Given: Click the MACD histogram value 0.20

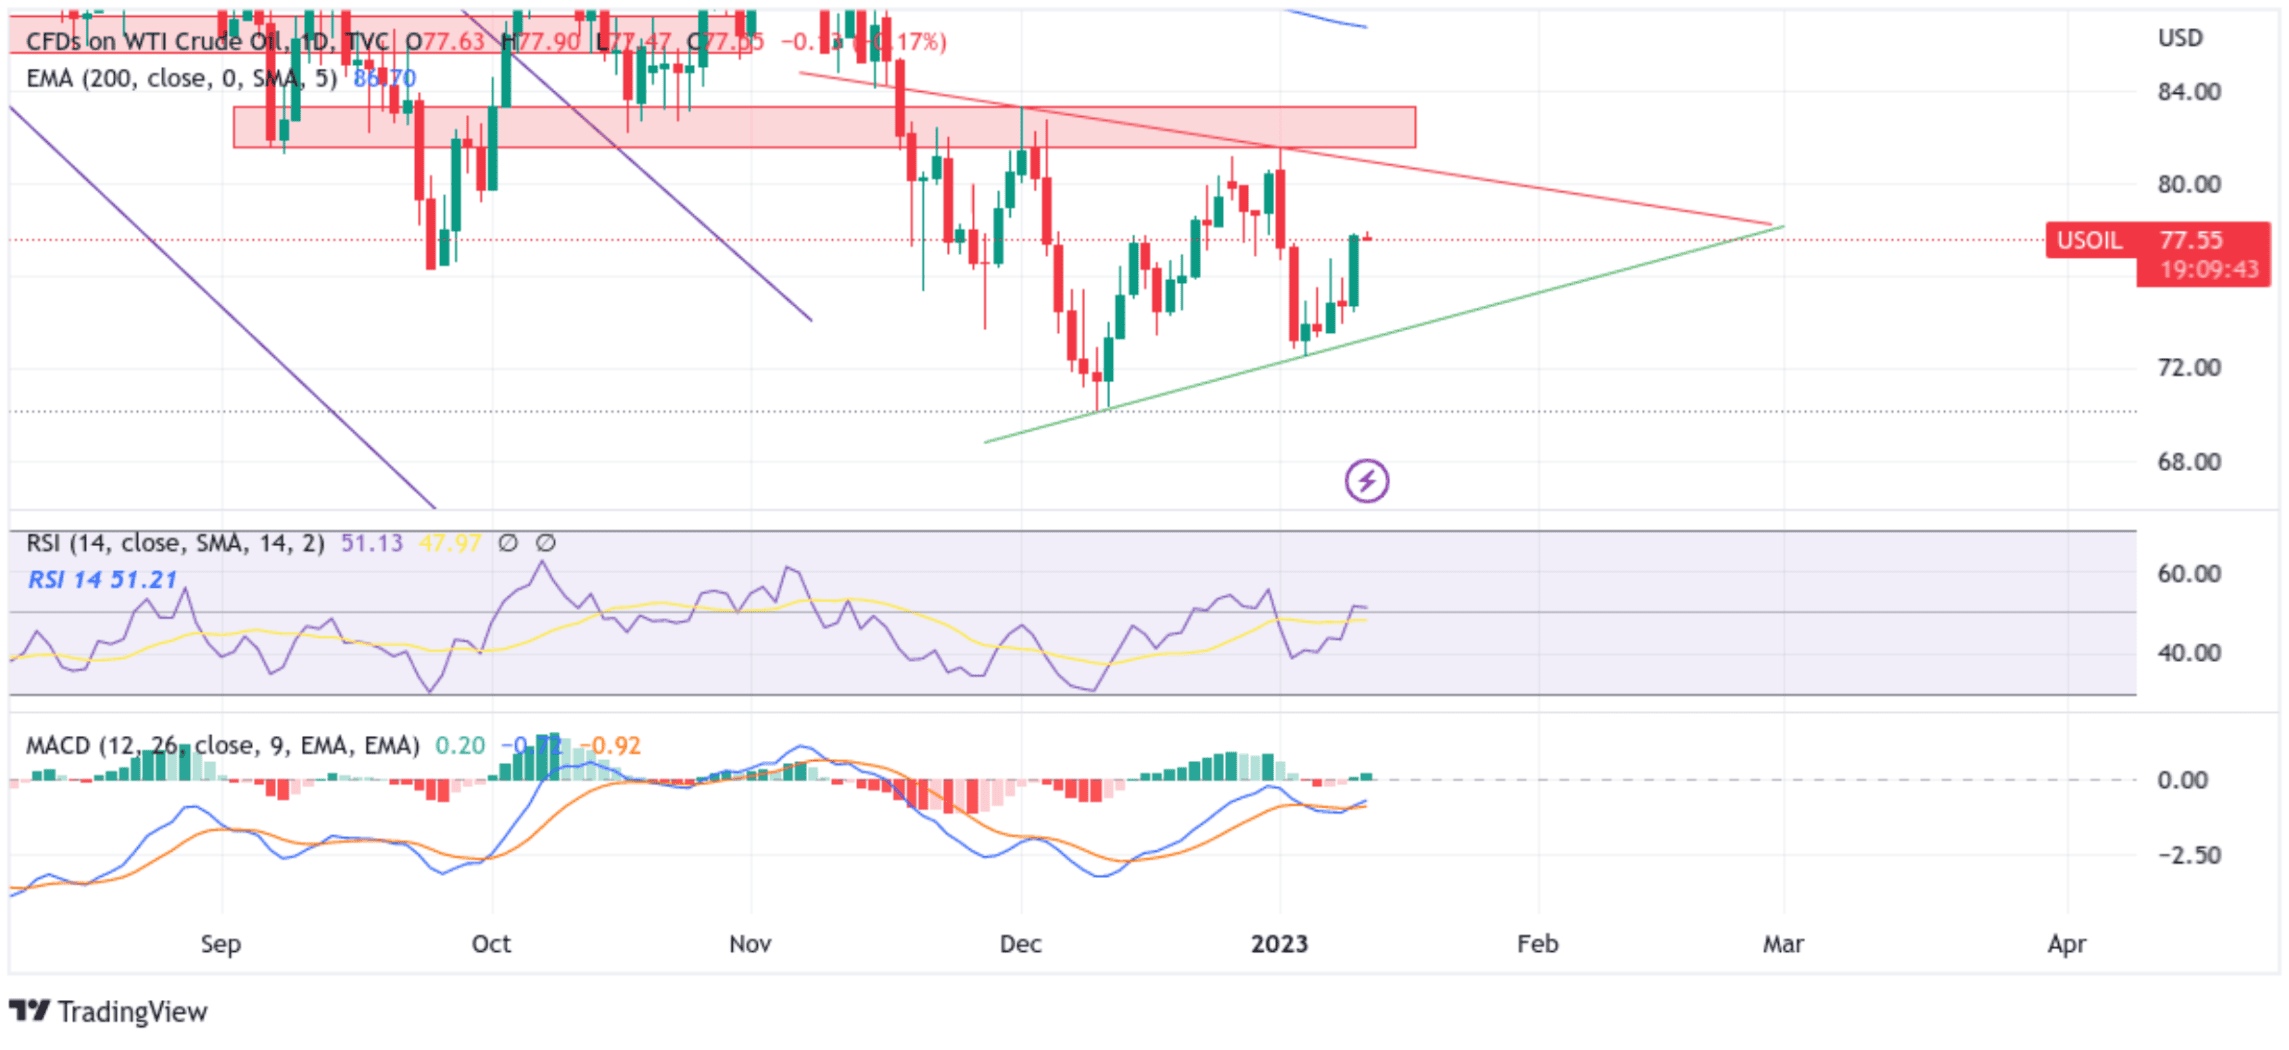Looking at the screenshot, I should click(x=460, y=745).
